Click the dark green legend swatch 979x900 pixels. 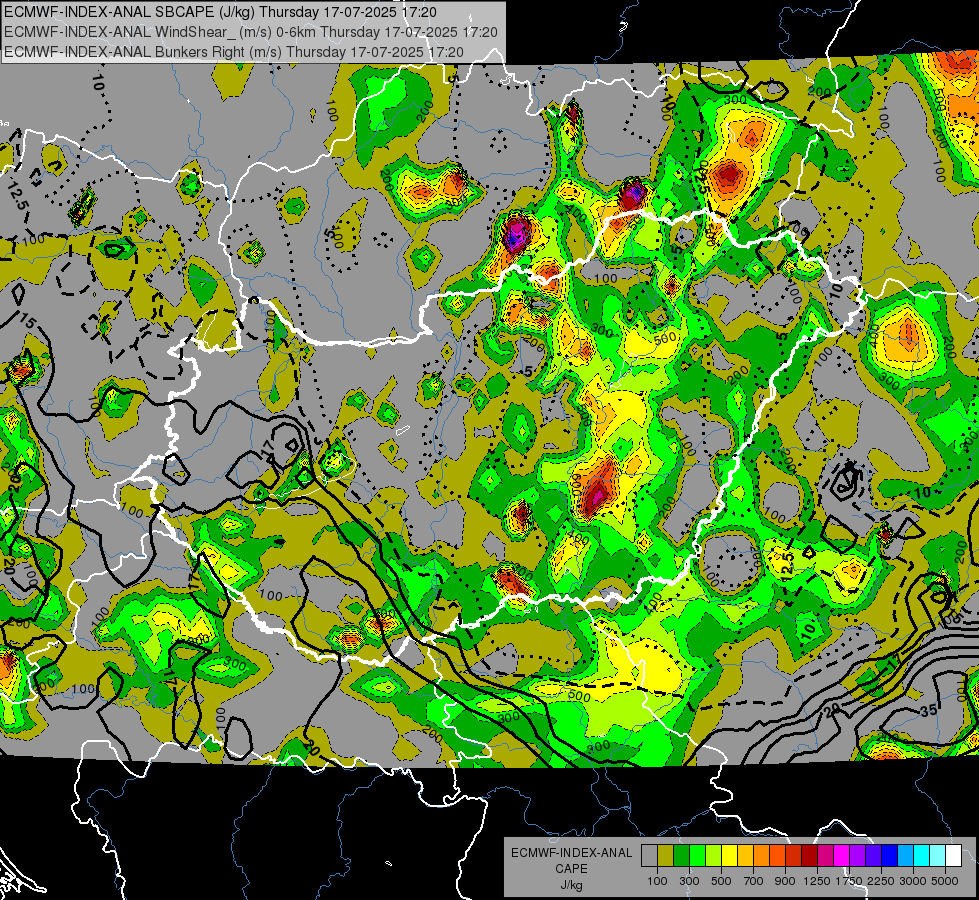[681, 856]
